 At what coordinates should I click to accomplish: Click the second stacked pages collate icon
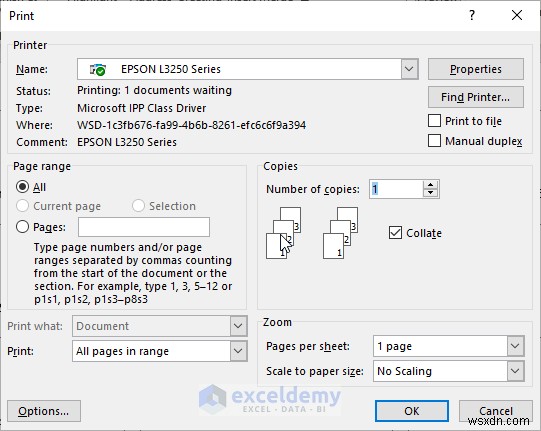(340, 233)
